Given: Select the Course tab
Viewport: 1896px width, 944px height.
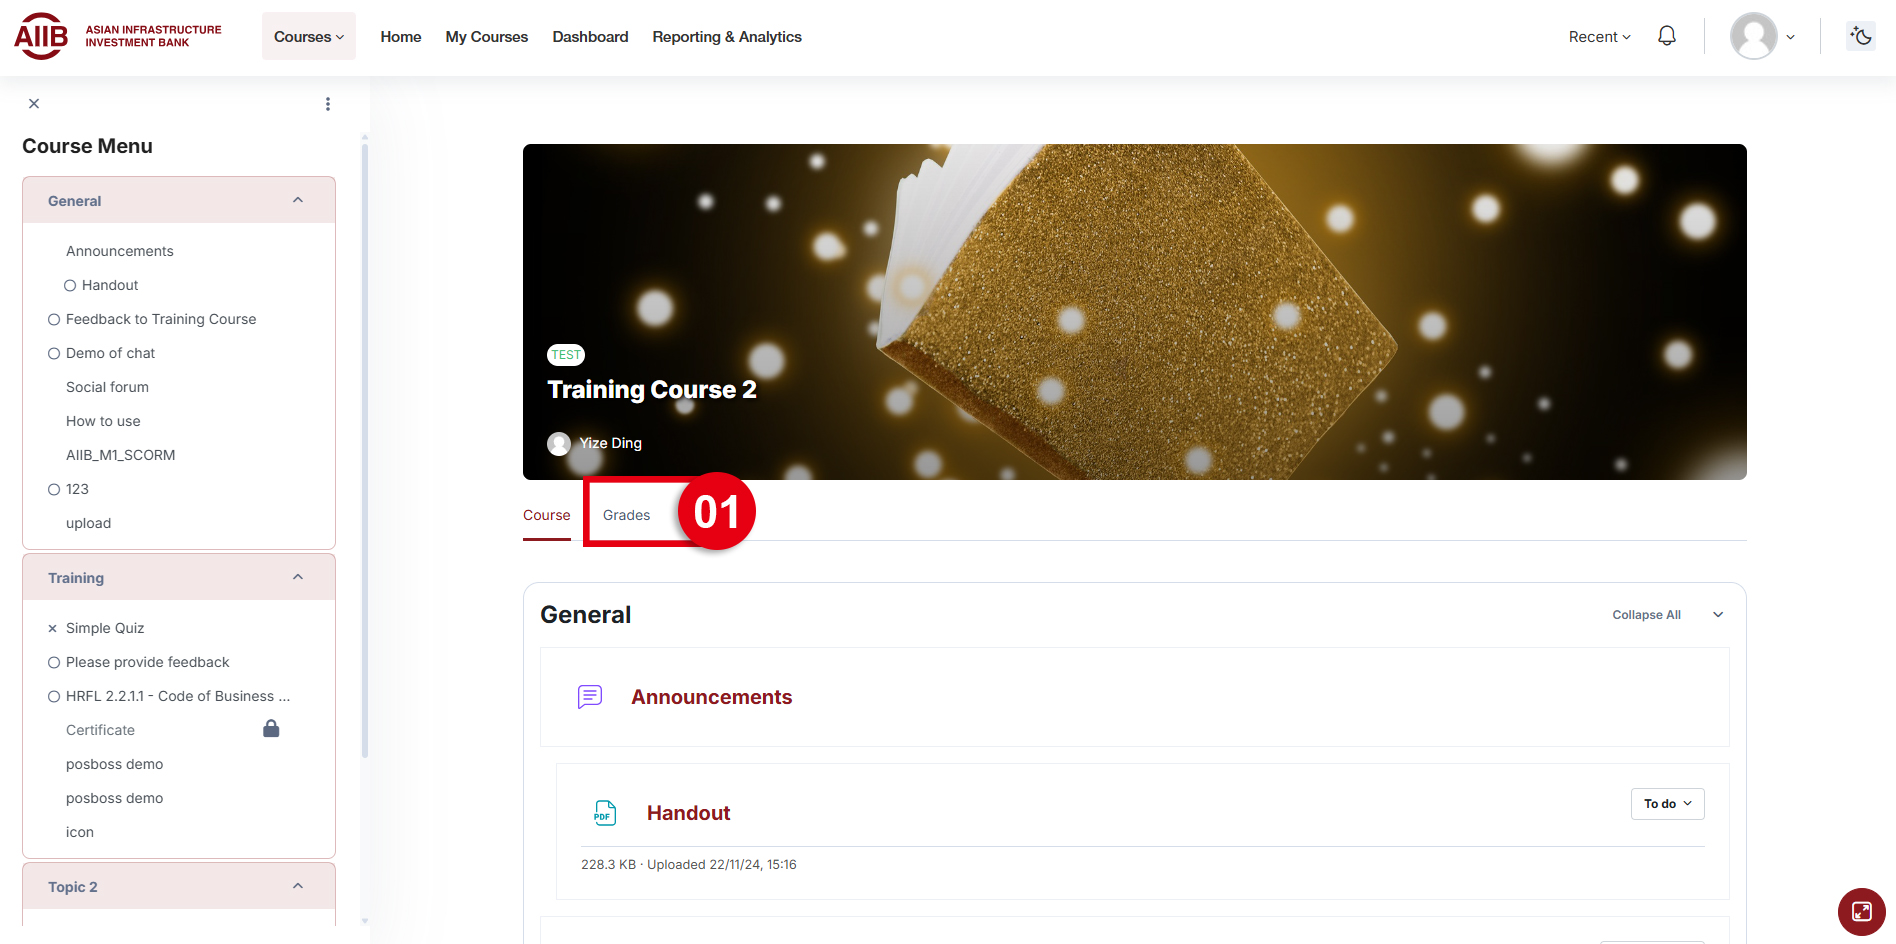Looking at the screenshot, I should click(547, 515).
